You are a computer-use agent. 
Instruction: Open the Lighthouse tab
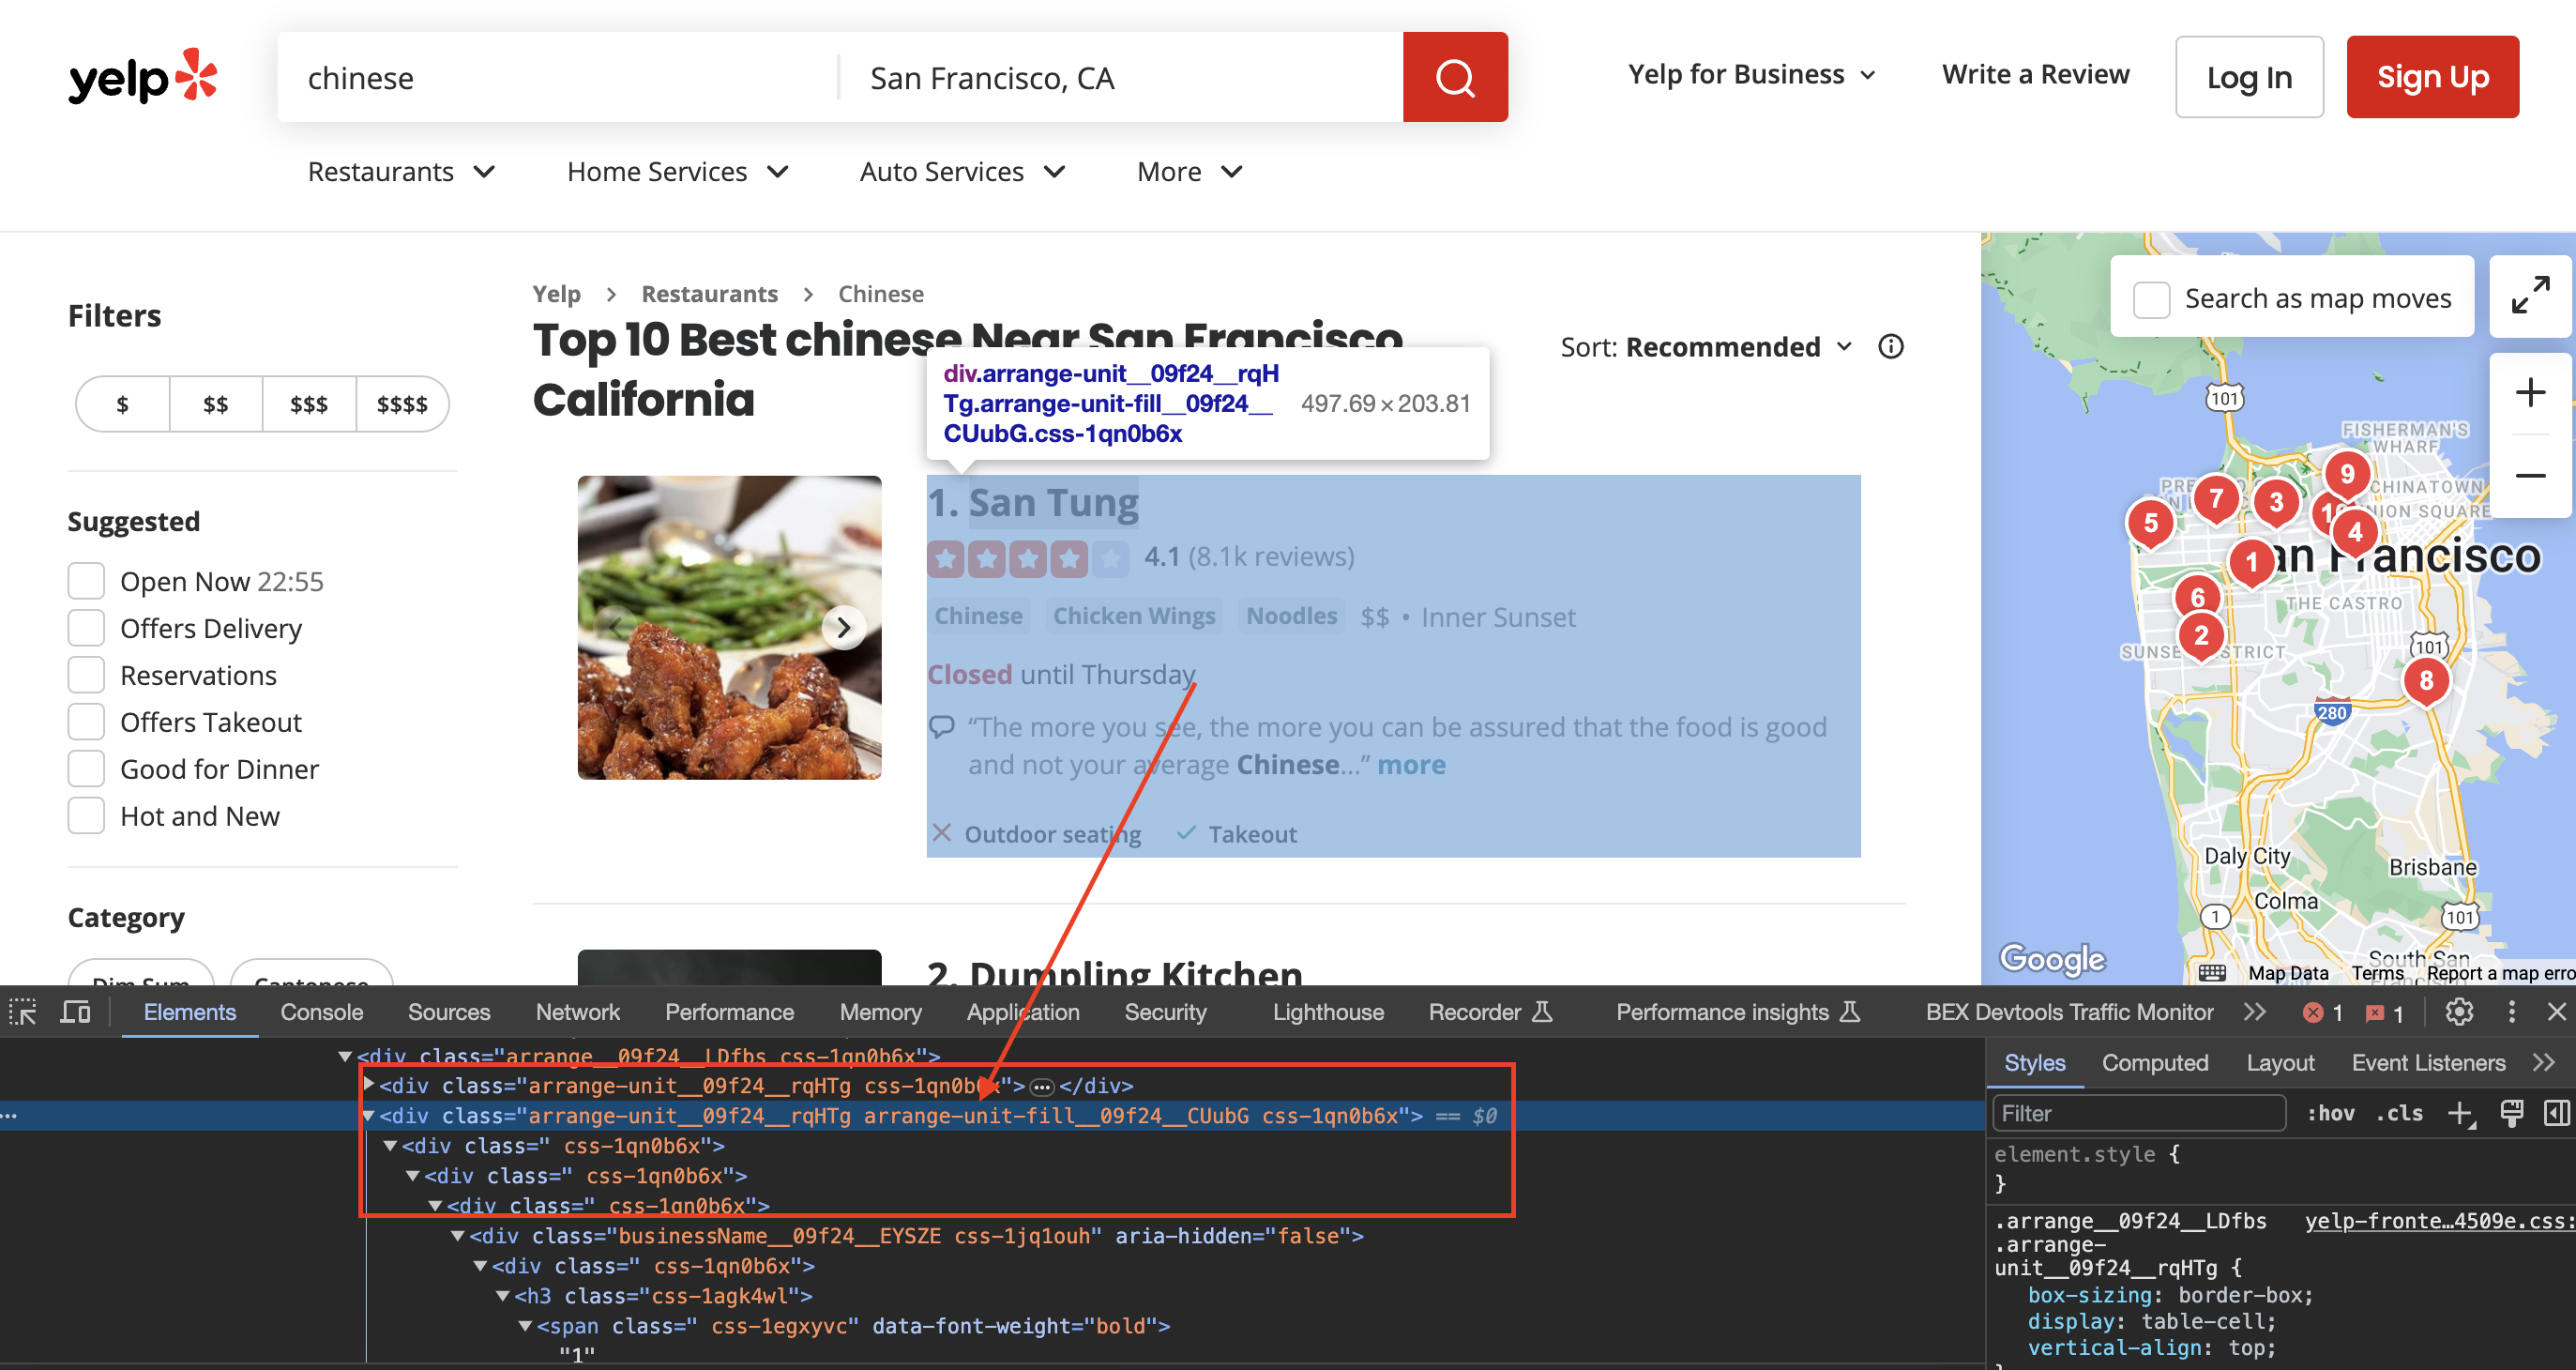click(1328, 1012)
